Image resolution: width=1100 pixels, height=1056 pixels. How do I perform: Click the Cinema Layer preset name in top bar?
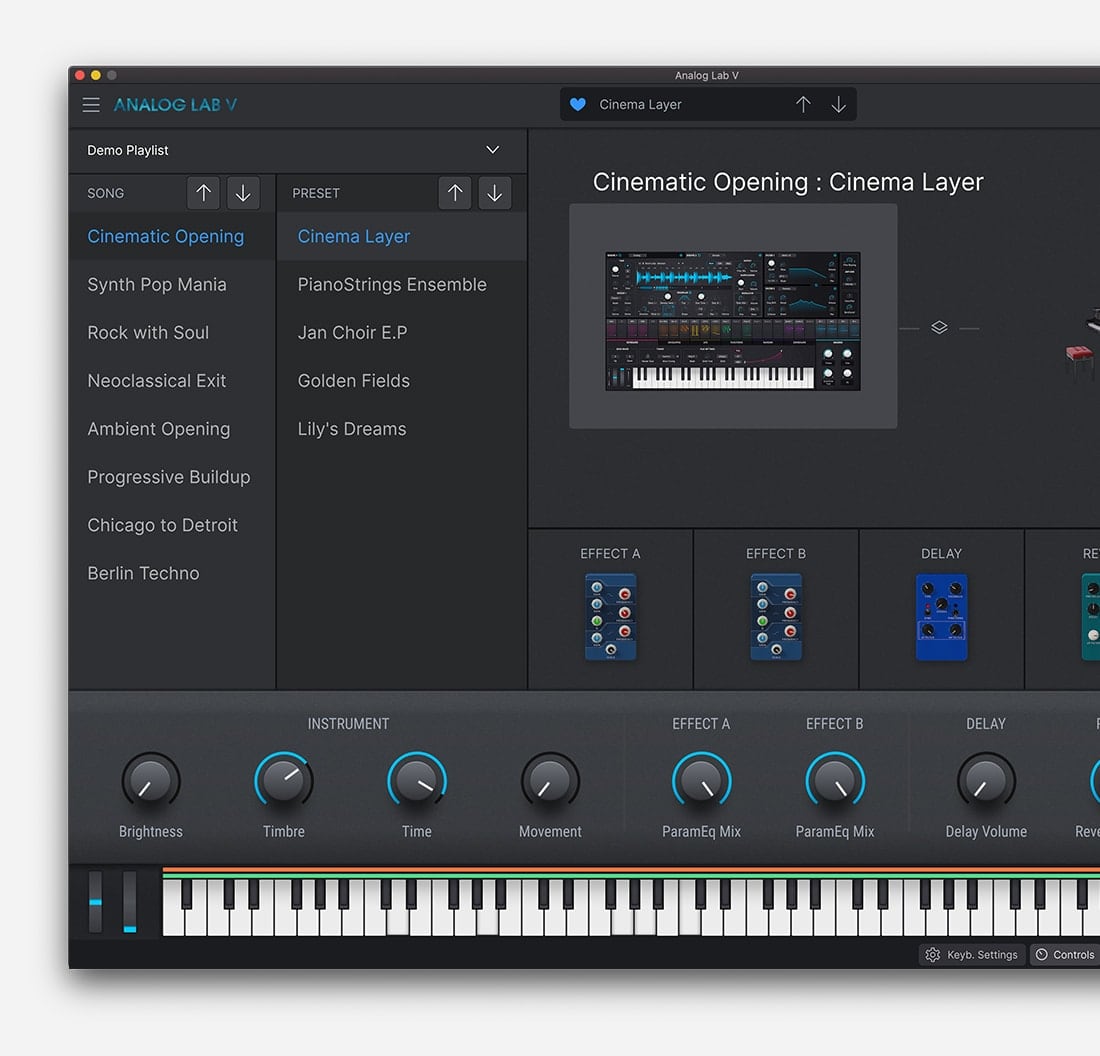[x=640, y=105]
